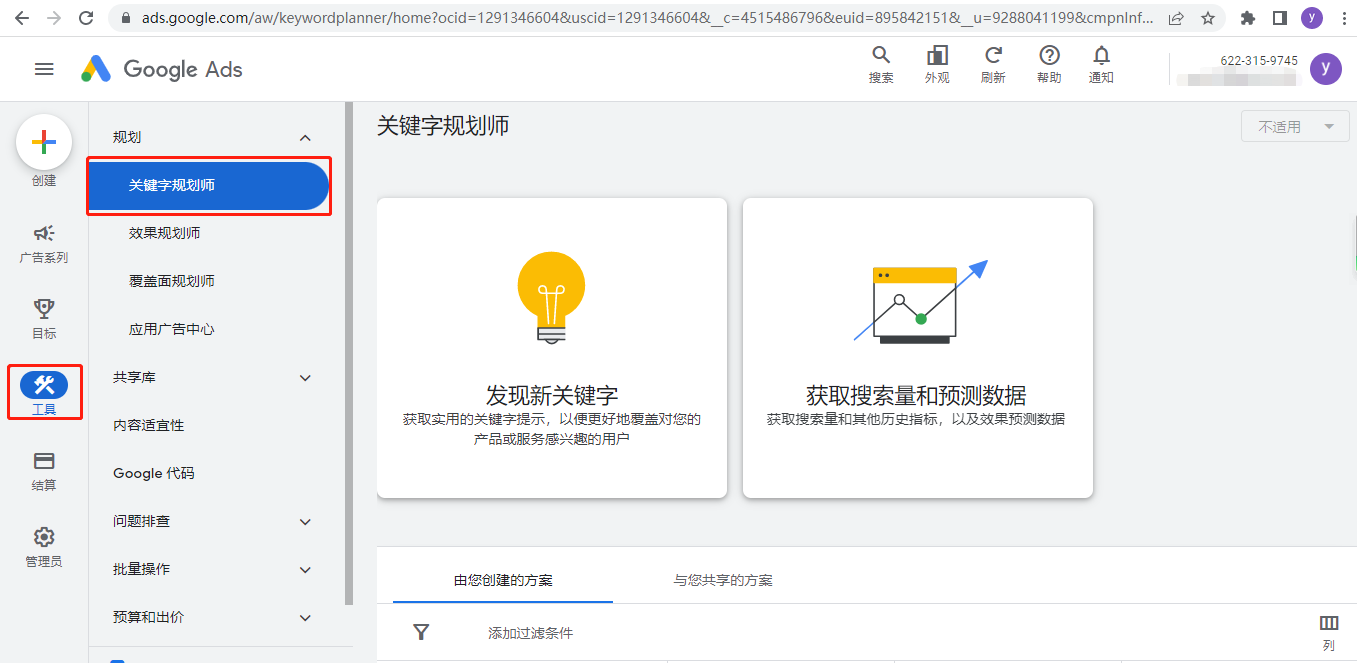Open 覆盖面规划师 in the sidebar
The image size is (1357, 663).
(x=171, y=281)
